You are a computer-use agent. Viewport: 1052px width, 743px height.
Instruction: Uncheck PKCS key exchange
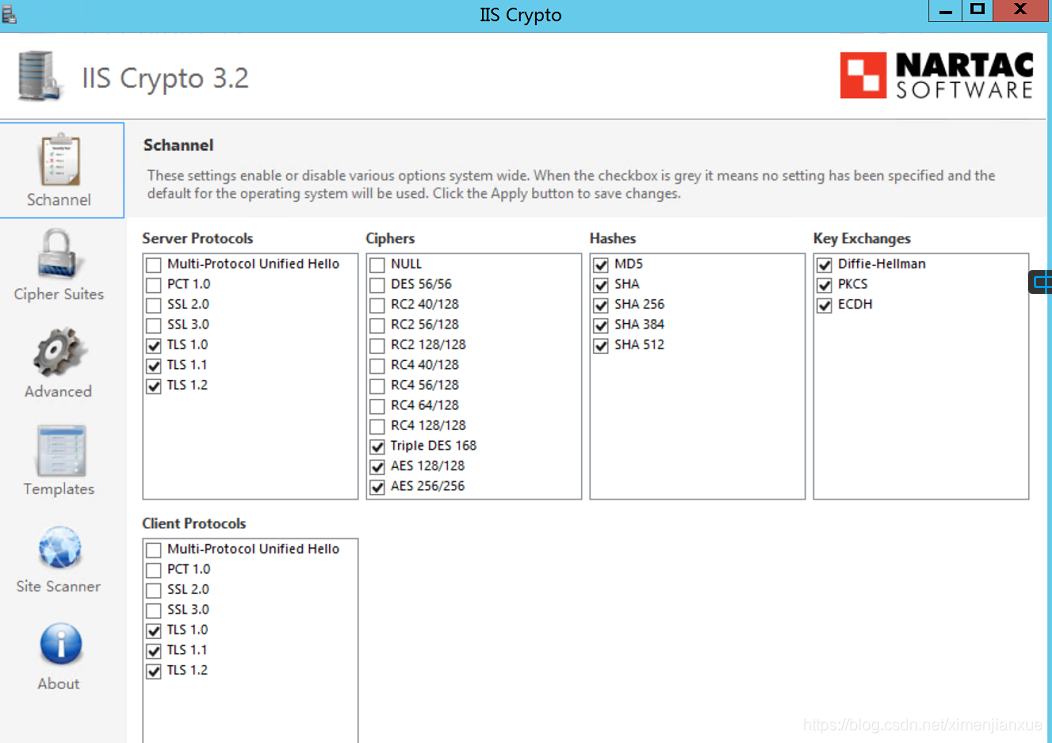point(824,285)
